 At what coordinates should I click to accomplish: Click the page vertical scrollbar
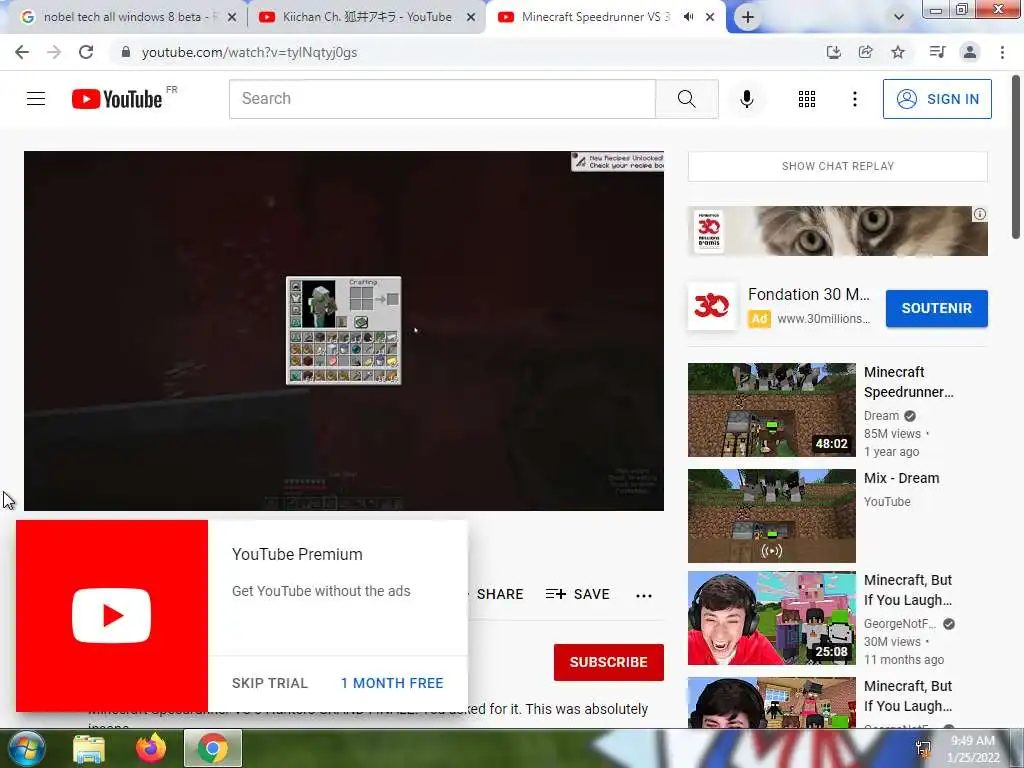point(1016,157)
